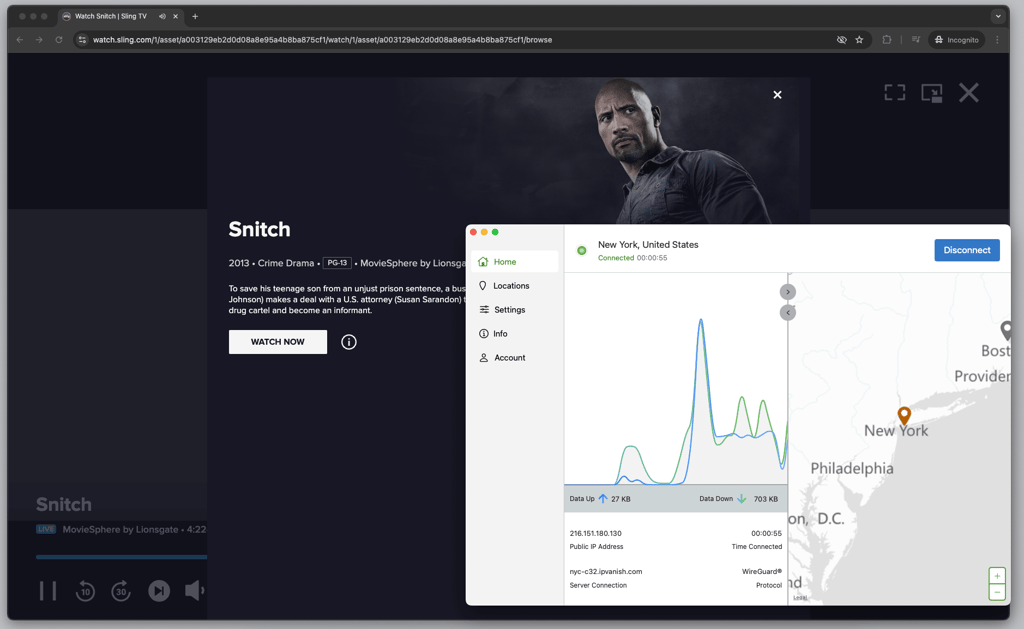Click the Philadelphia label on map

pos(852,468)
